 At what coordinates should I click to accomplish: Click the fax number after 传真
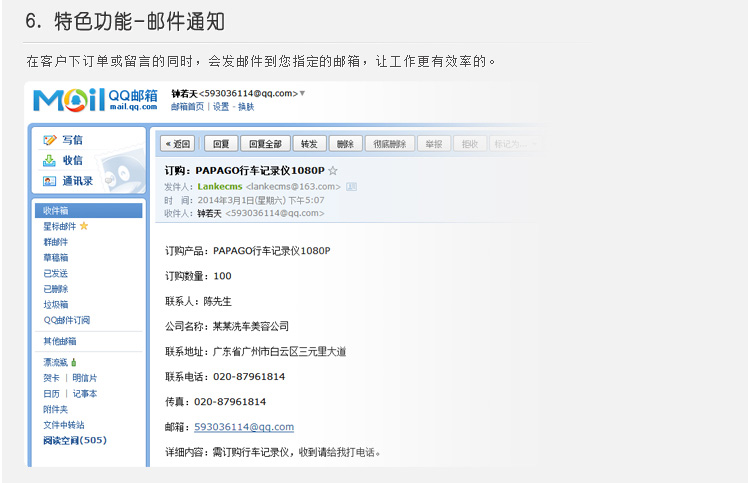tap(230, 402)
